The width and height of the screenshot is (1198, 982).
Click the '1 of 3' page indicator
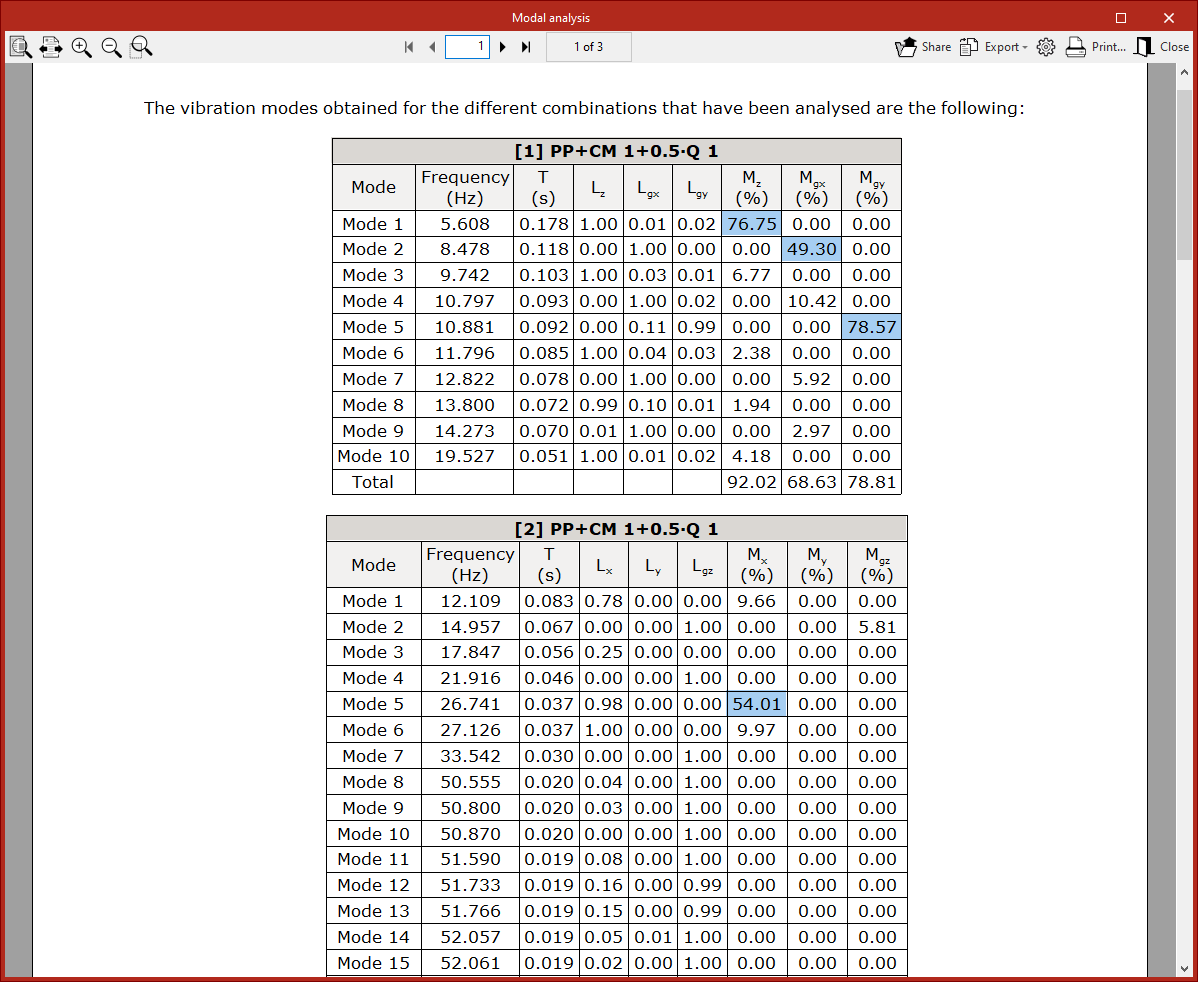click(588, 47)
